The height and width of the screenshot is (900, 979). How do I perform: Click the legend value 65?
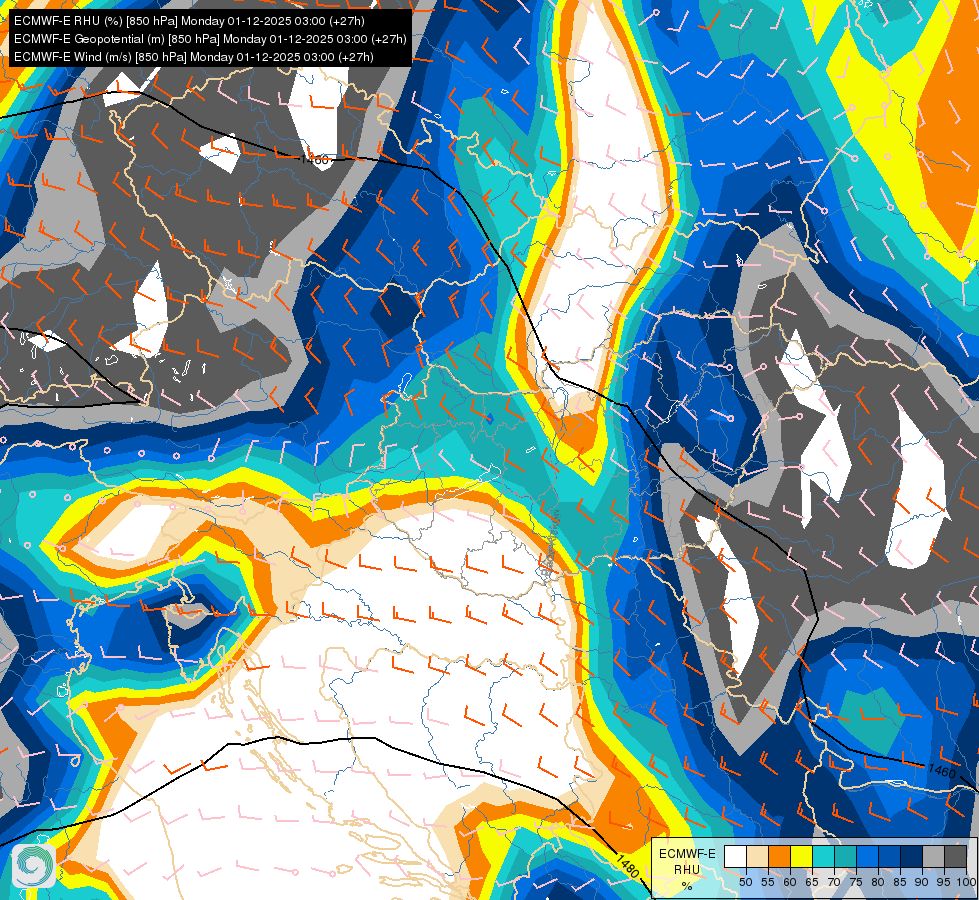[x=812, y=882]
